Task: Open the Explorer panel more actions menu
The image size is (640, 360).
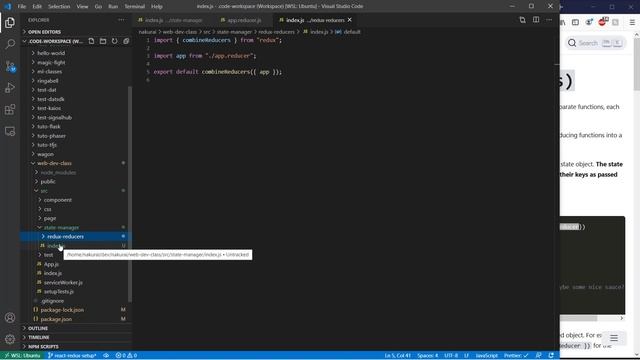Action: (121, 20)
